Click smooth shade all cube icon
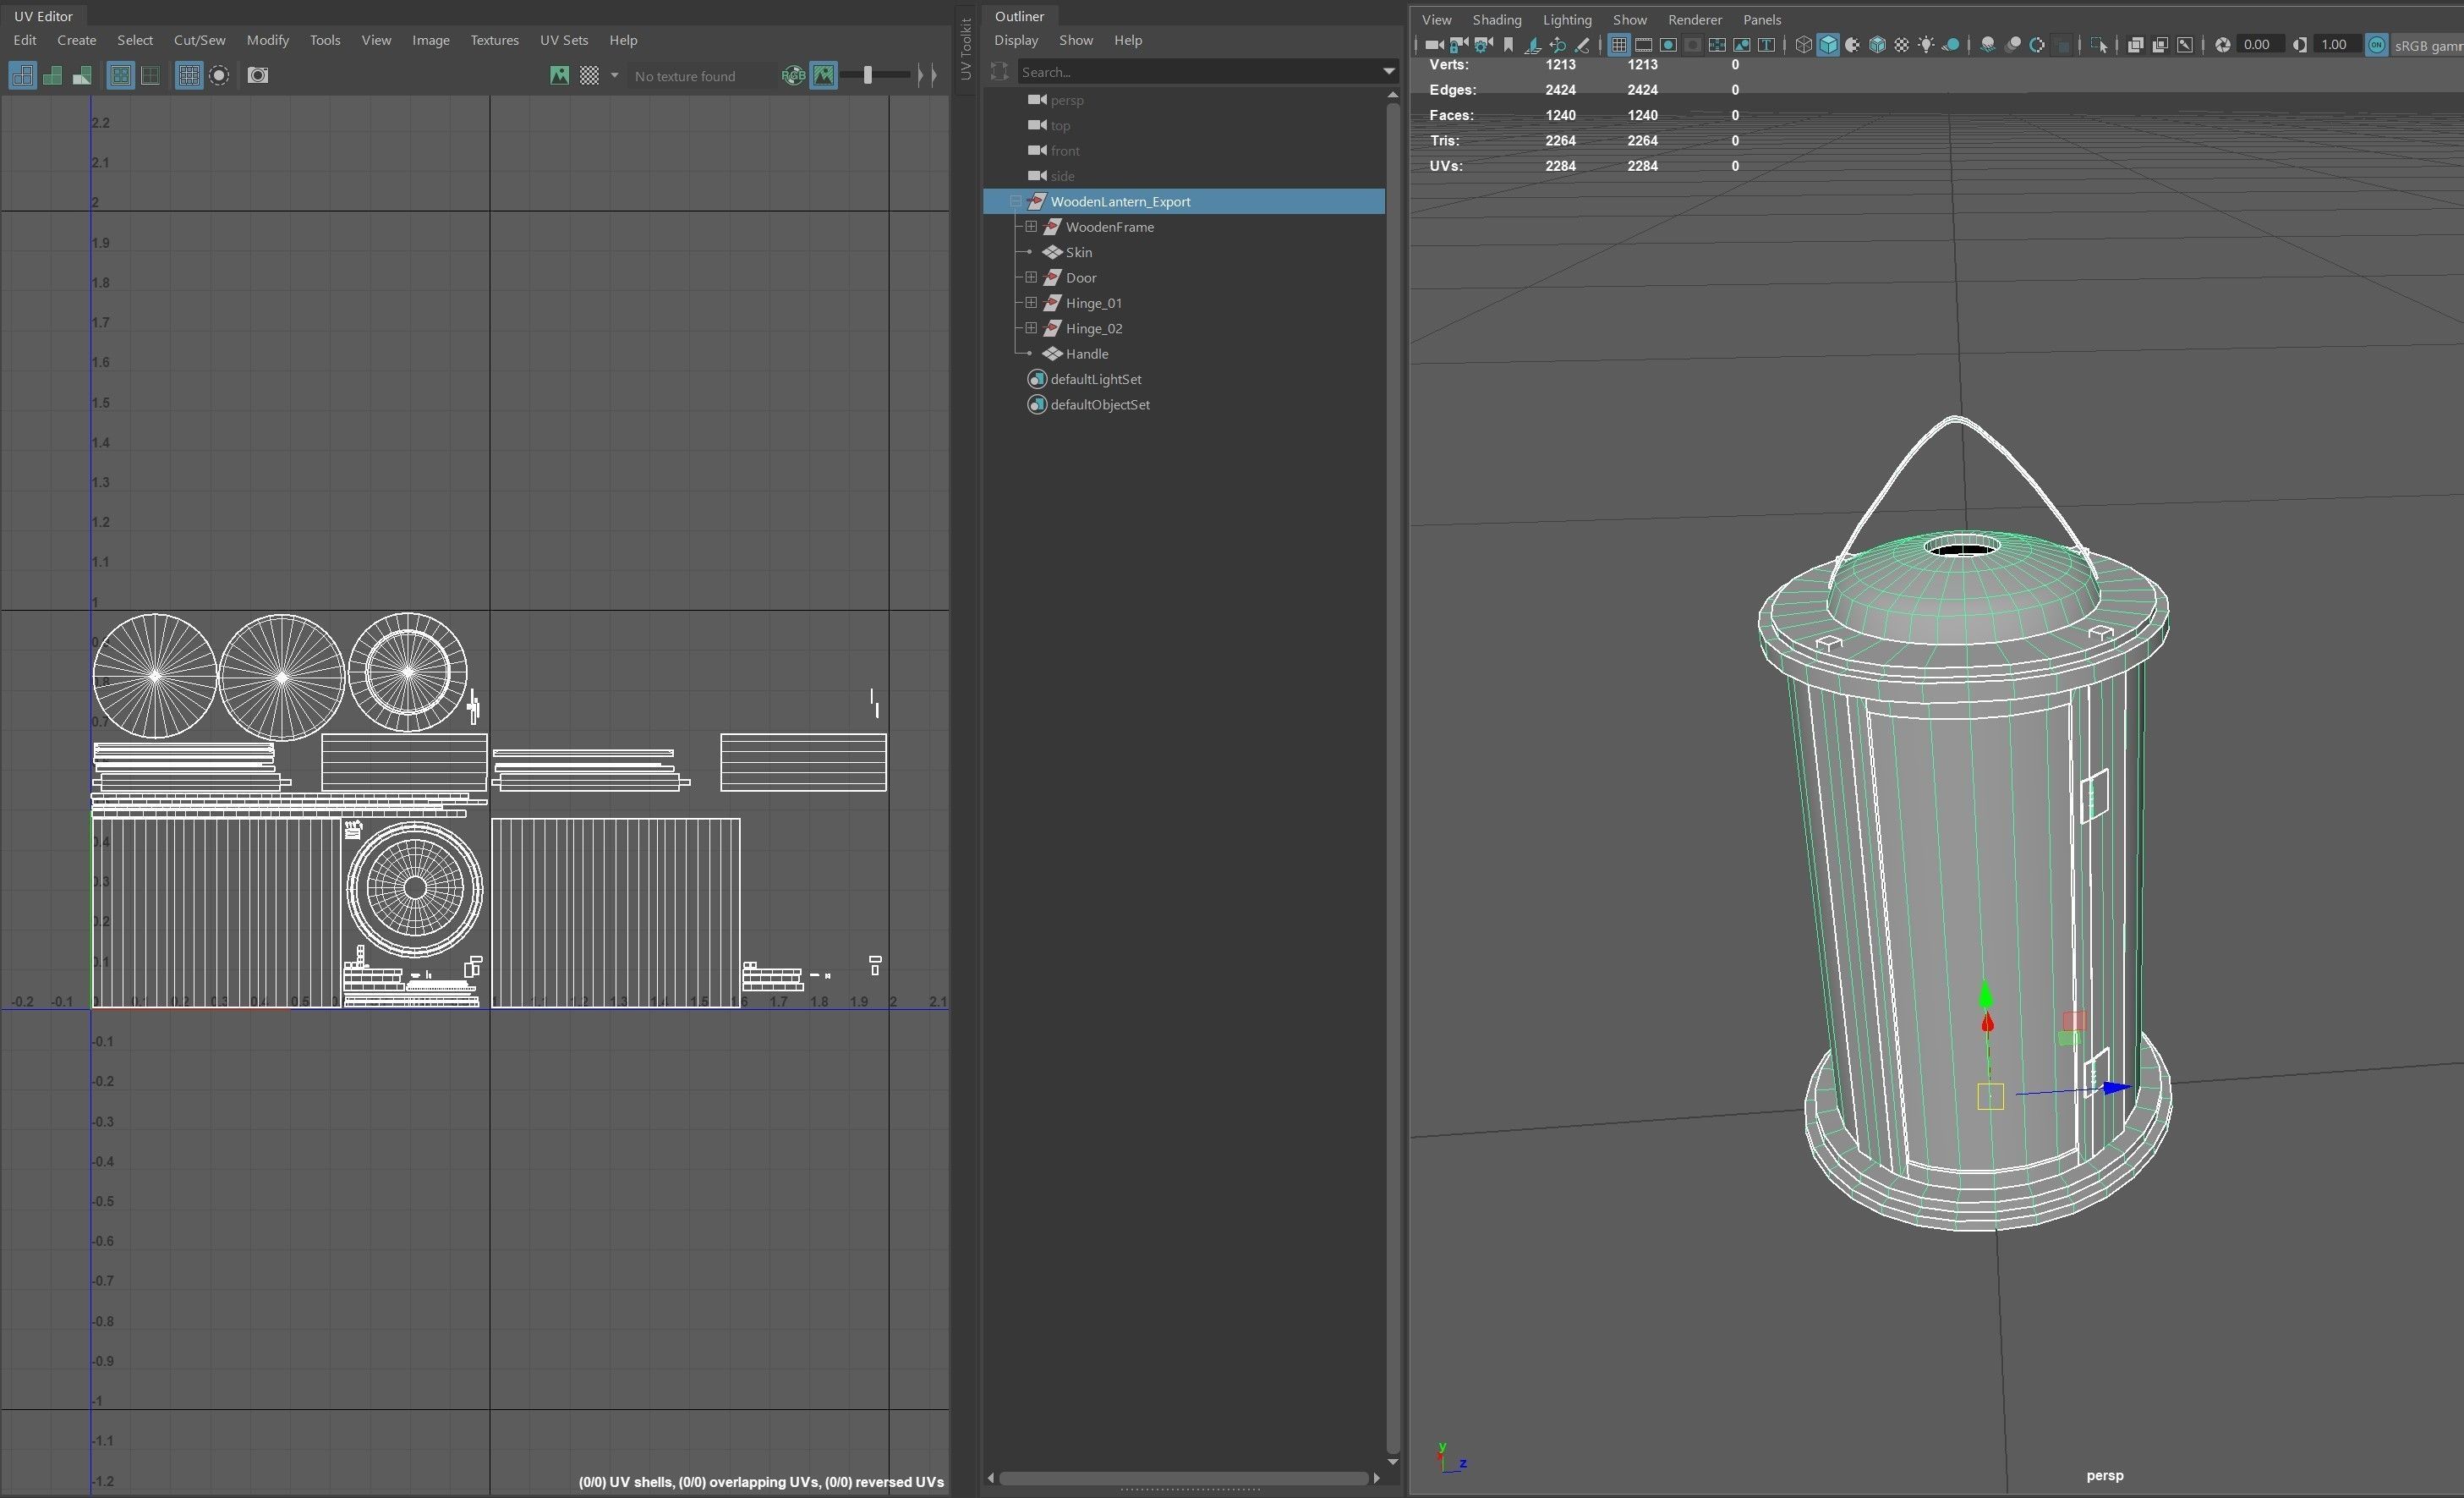This screenshot has width=2464, height=1498. click(1828, 45)
